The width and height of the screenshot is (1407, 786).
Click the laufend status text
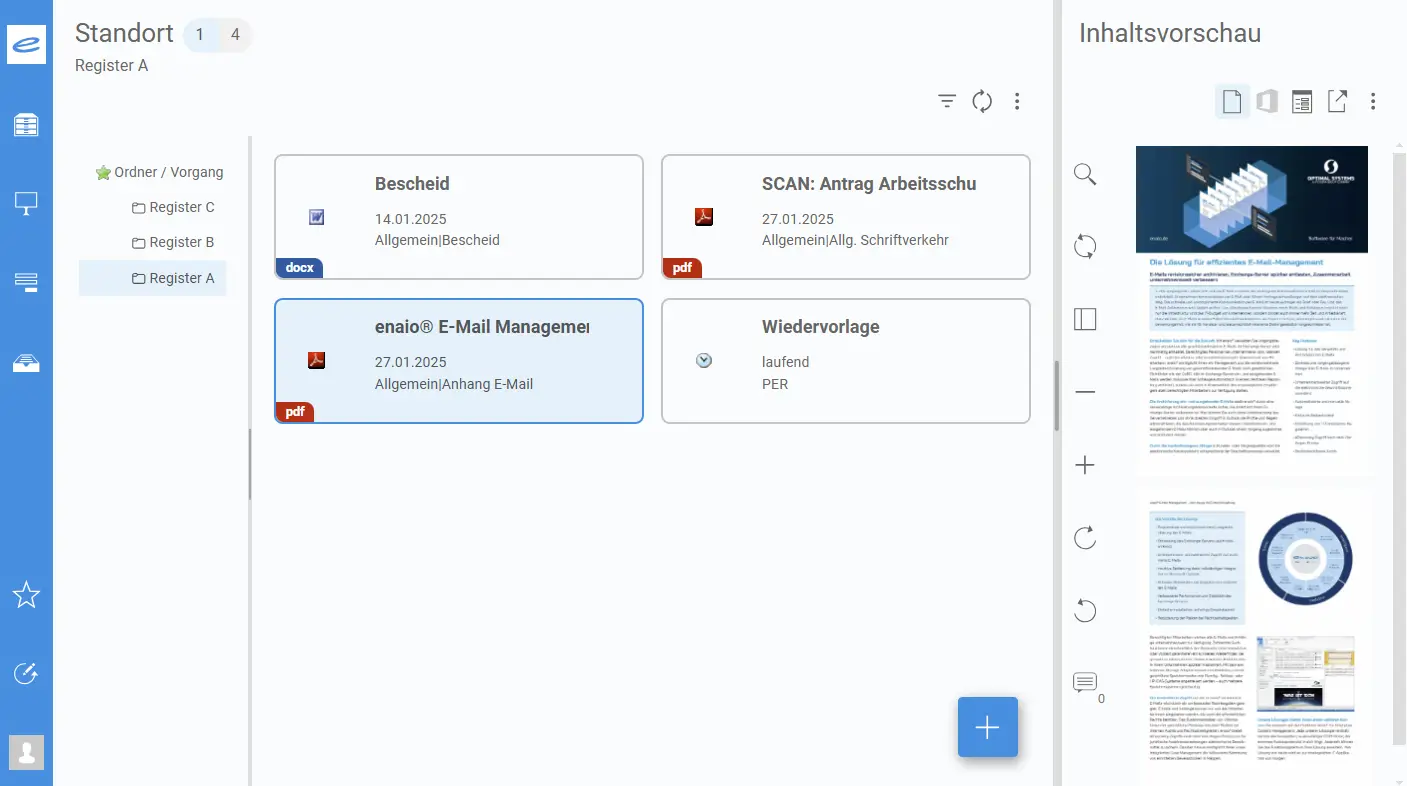[x=786, y=362]
